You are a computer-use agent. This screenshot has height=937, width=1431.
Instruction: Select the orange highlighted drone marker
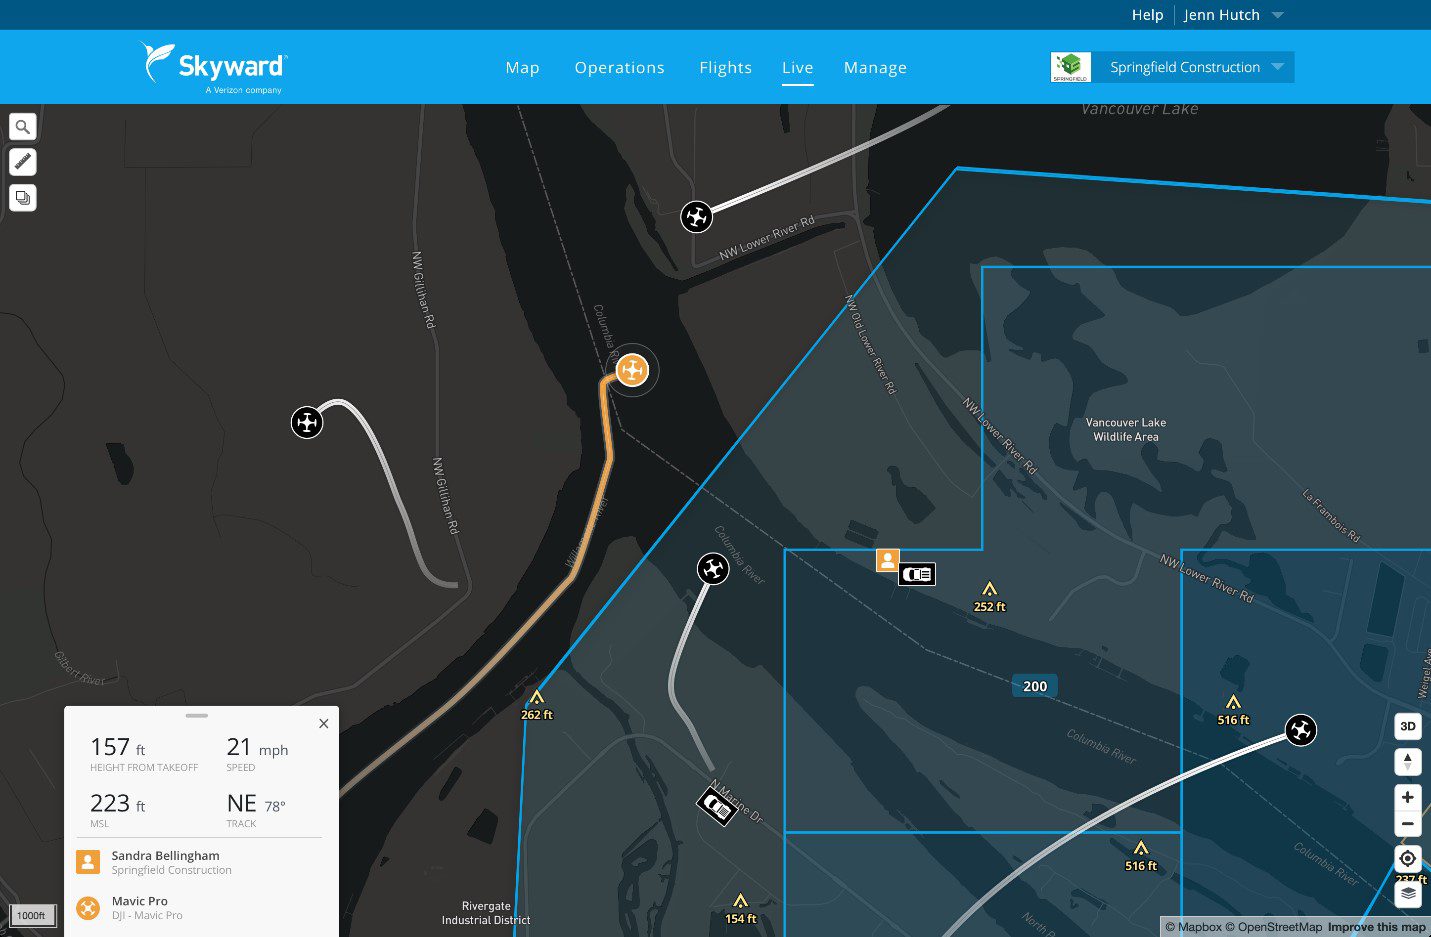[x=632, y=371]
